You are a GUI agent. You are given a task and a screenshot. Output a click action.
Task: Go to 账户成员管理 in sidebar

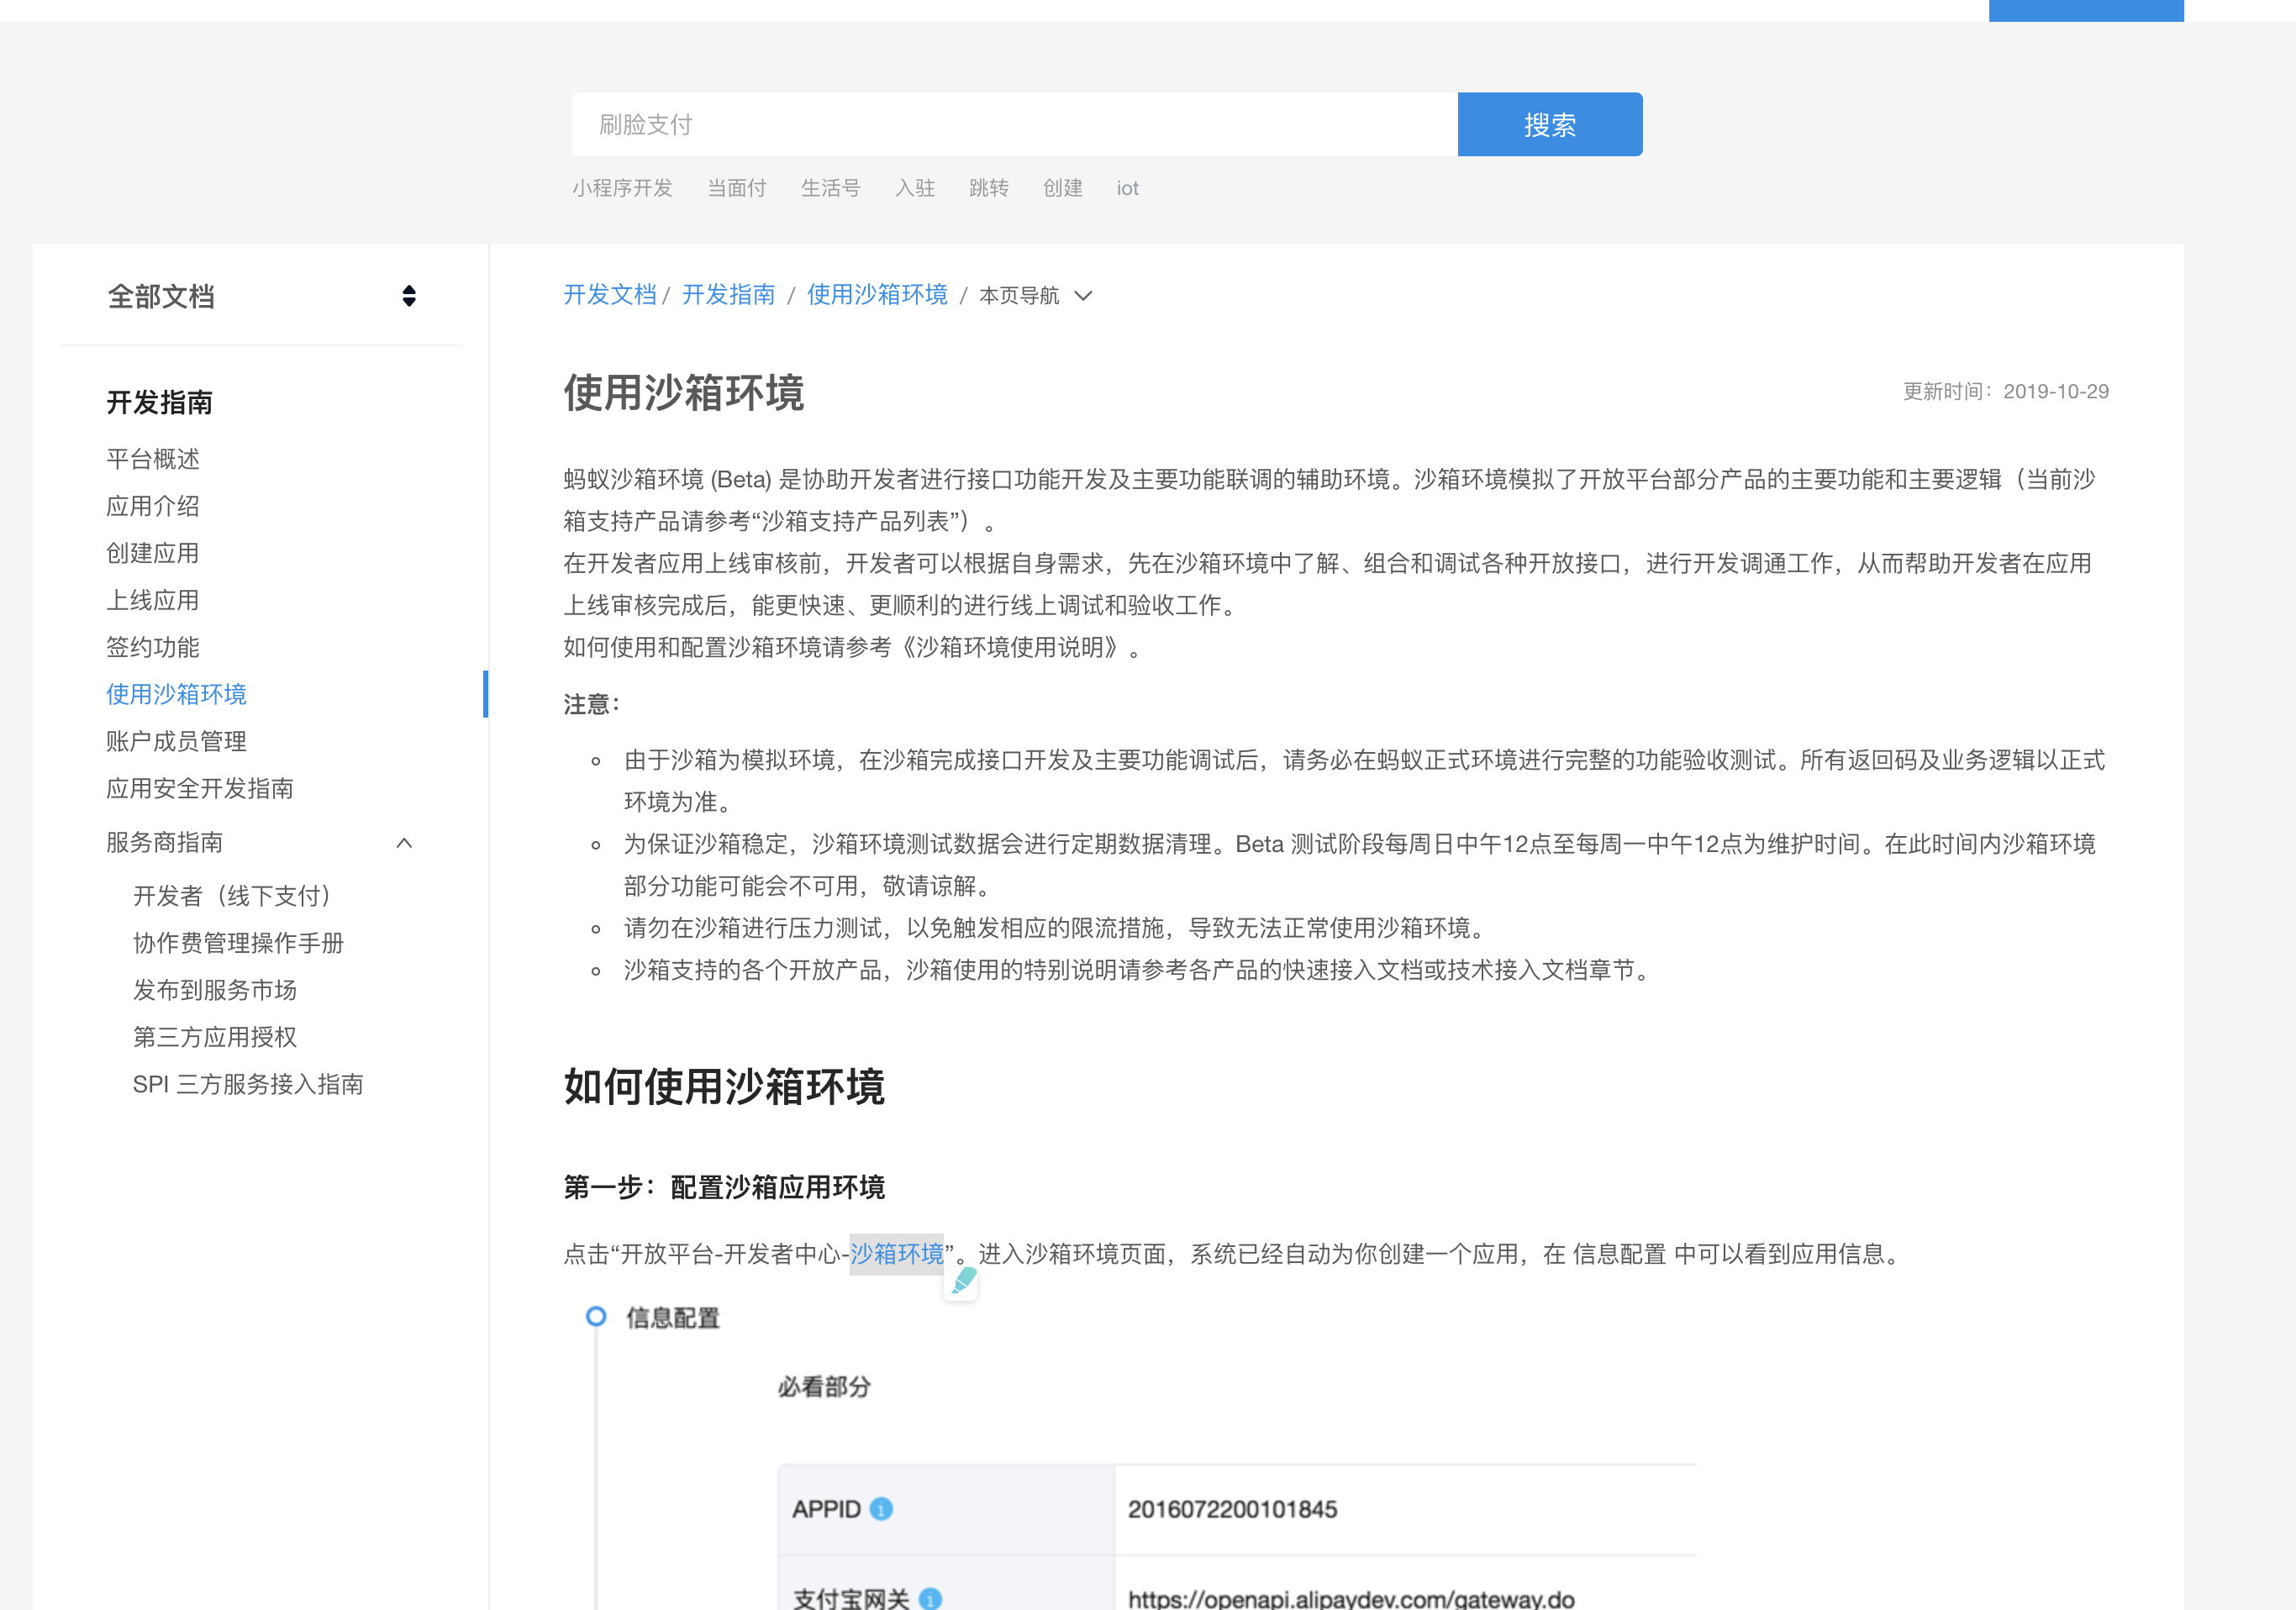(x=176, y=741)
